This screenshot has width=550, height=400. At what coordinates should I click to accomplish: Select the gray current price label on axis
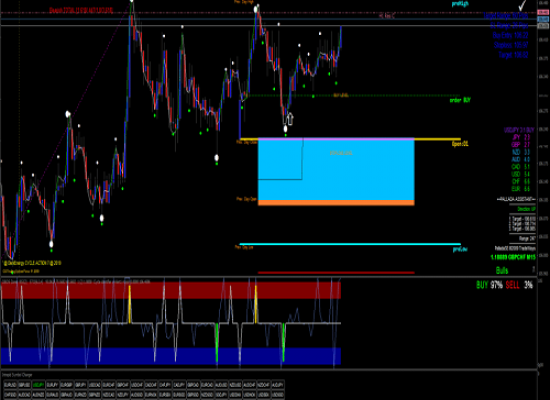point(543,26)
